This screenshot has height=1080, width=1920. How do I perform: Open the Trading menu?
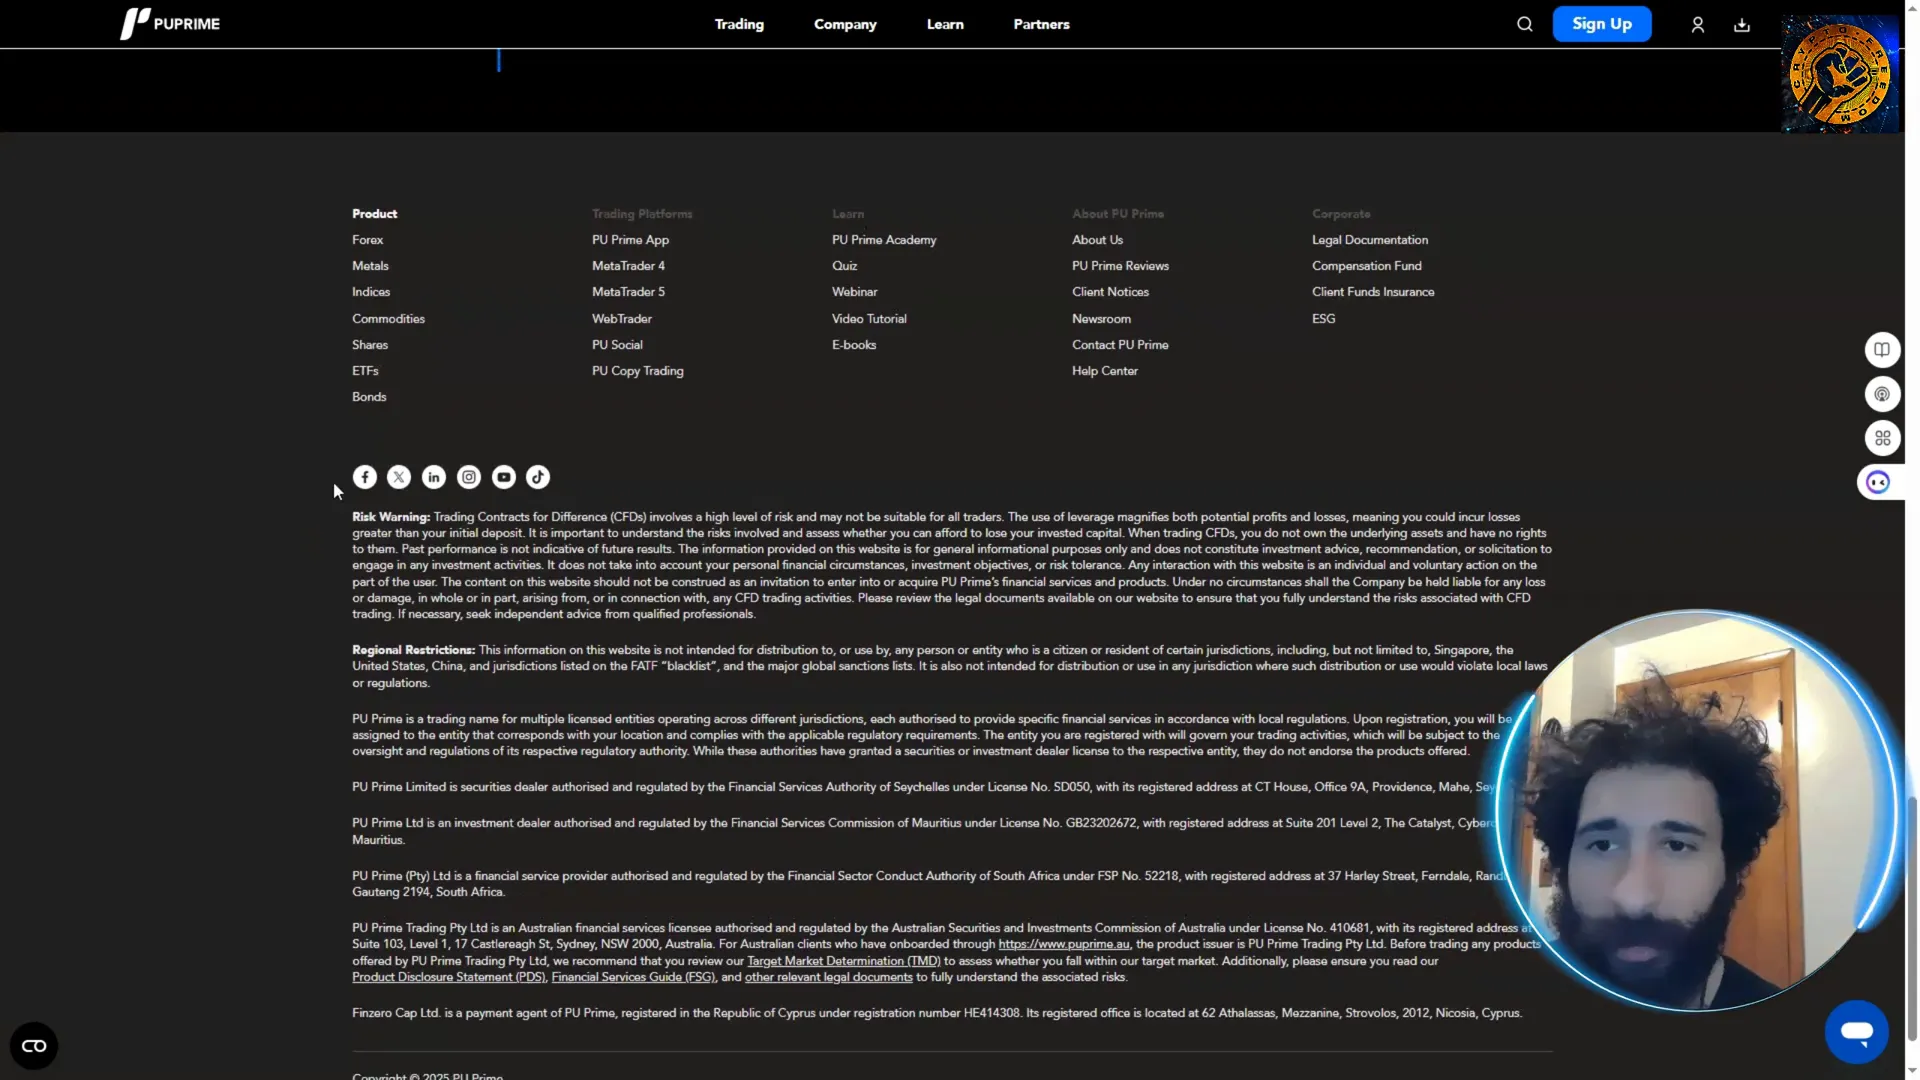coord(739,24)
